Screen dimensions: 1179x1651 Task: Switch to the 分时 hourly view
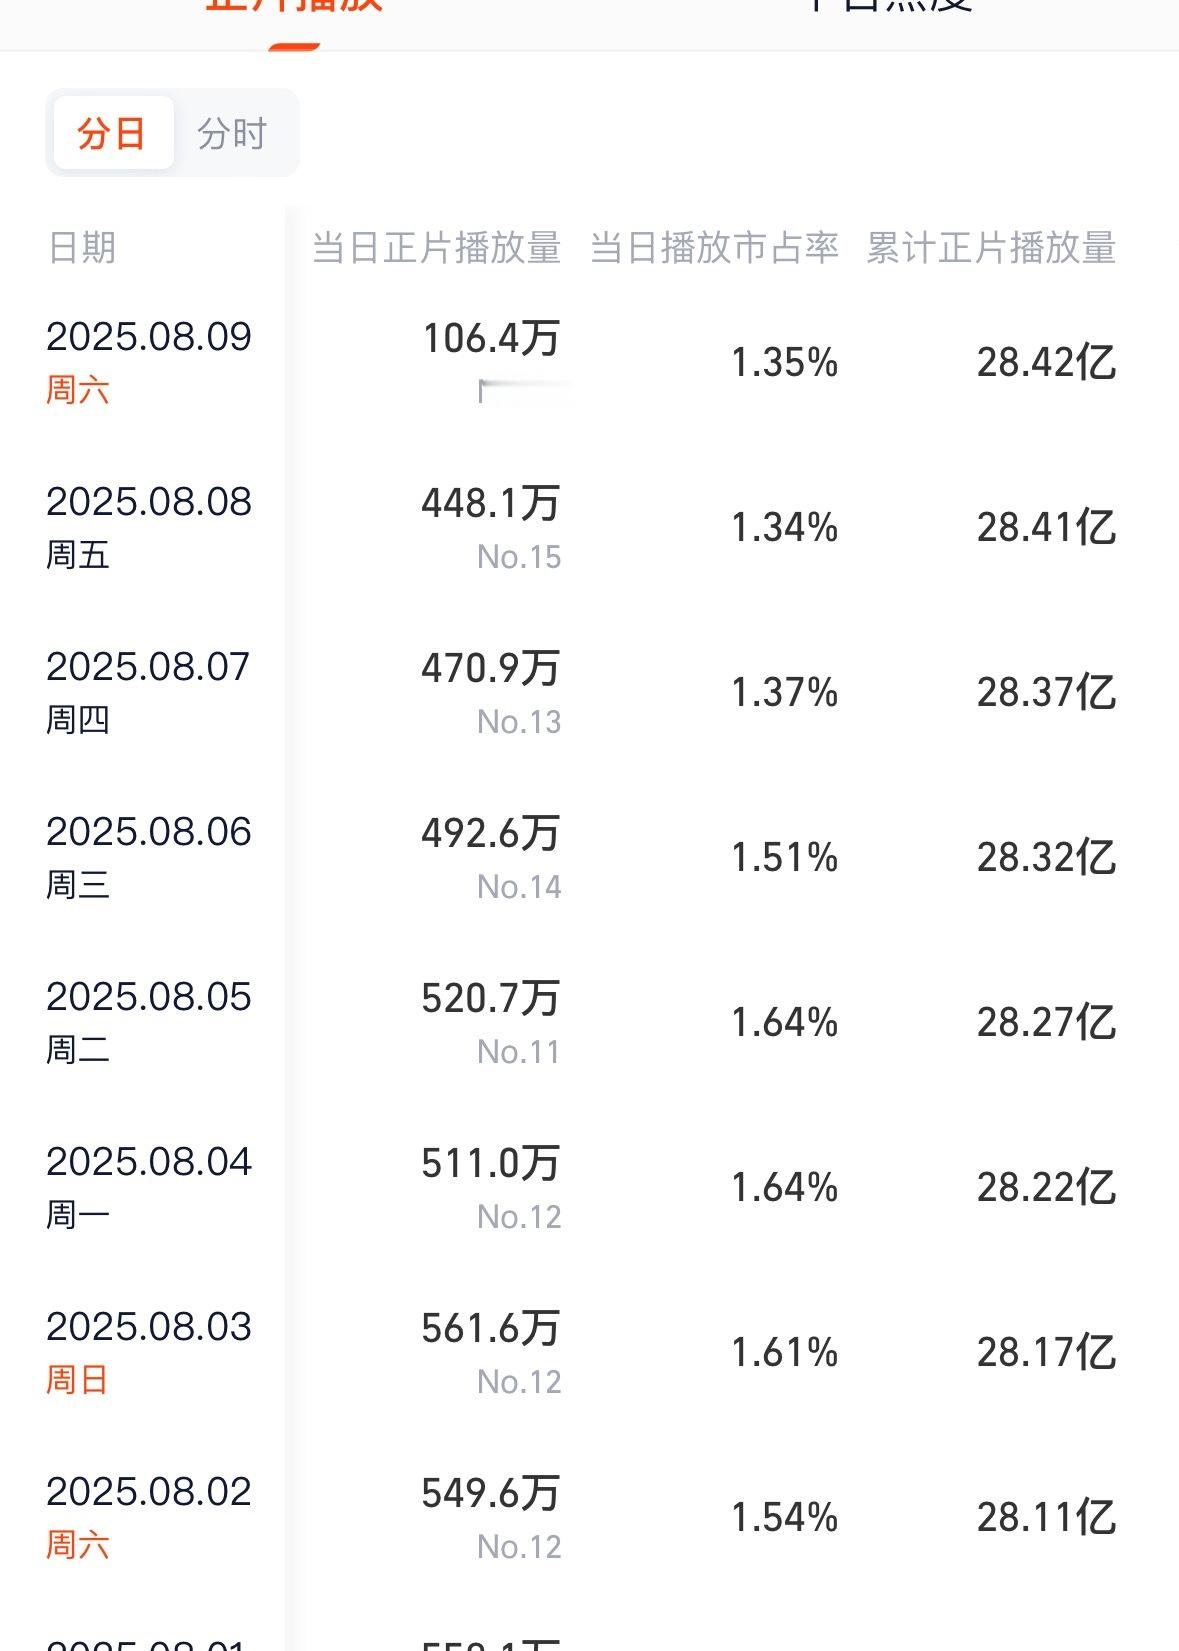pyautogui.click(x=232, y=133)
